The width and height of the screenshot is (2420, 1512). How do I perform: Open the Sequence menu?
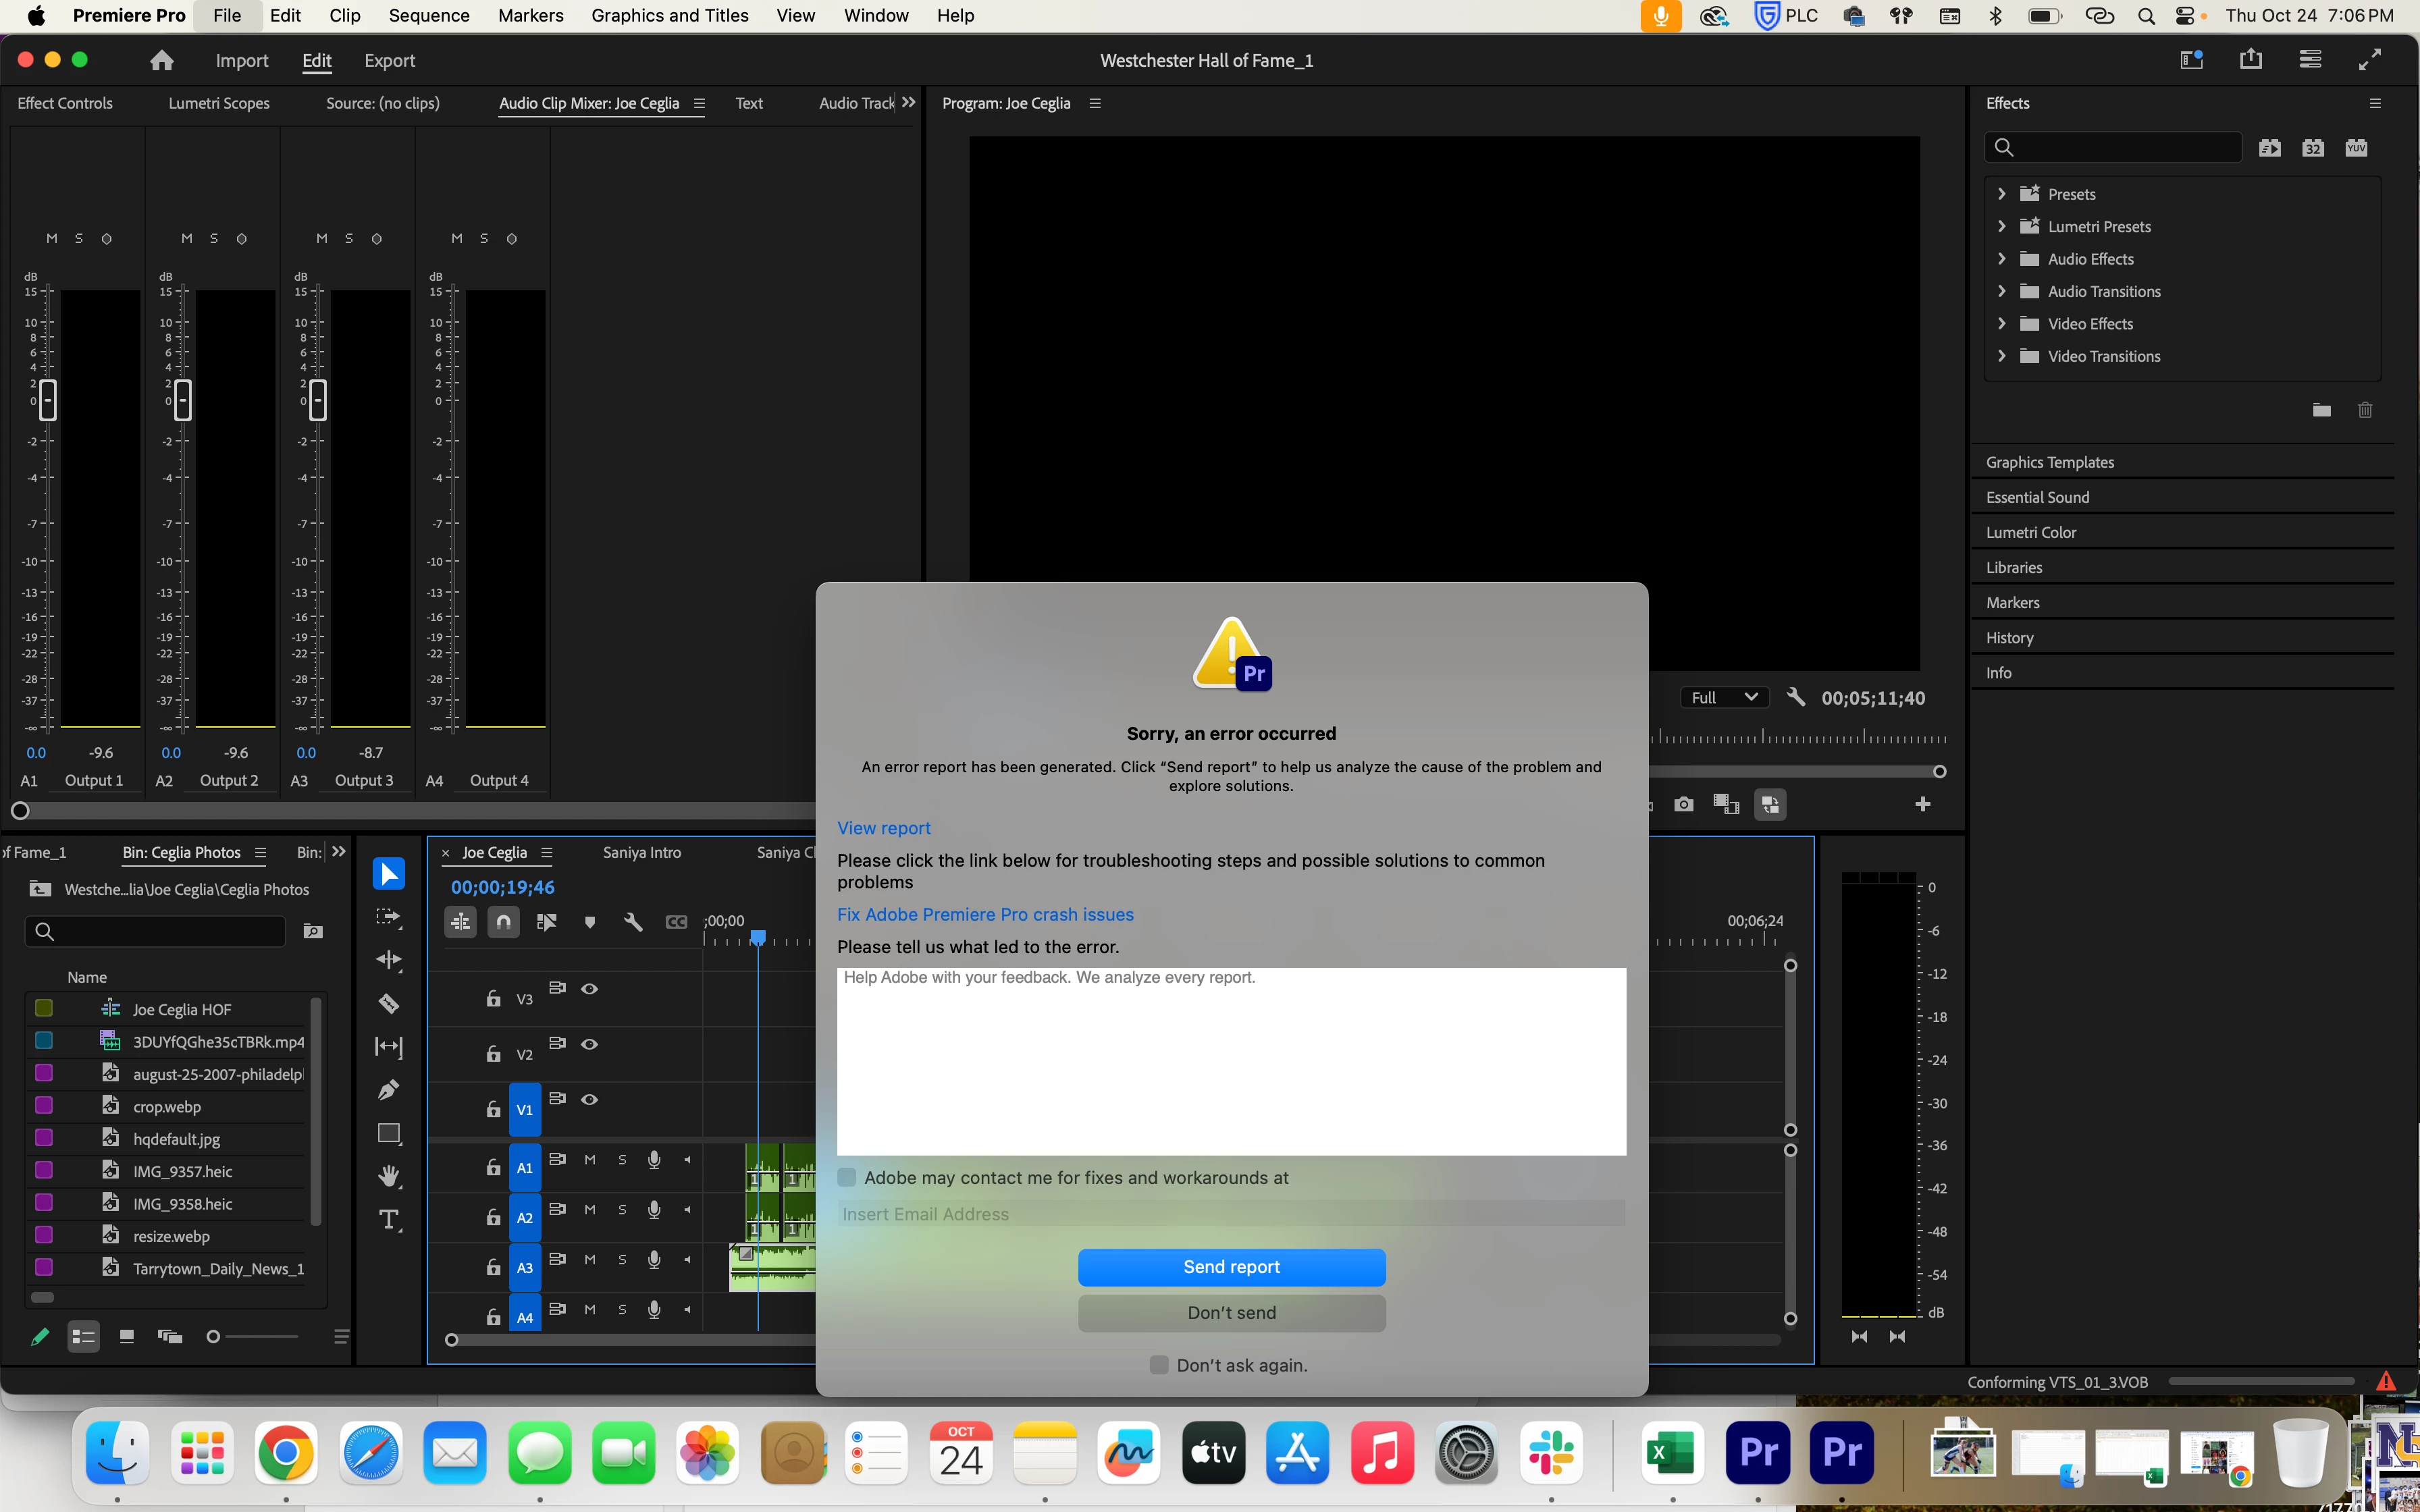click(x=429, y=15)
